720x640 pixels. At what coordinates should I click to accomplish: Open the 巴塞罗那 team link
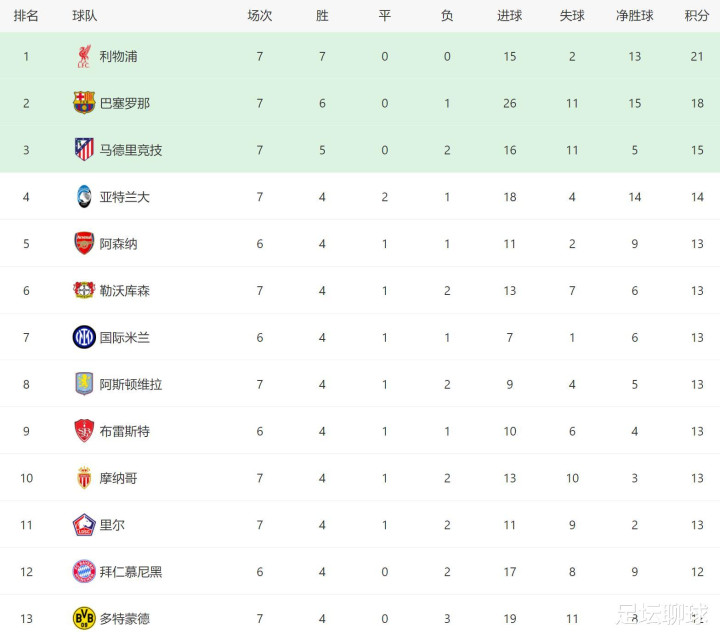(126, 103)
